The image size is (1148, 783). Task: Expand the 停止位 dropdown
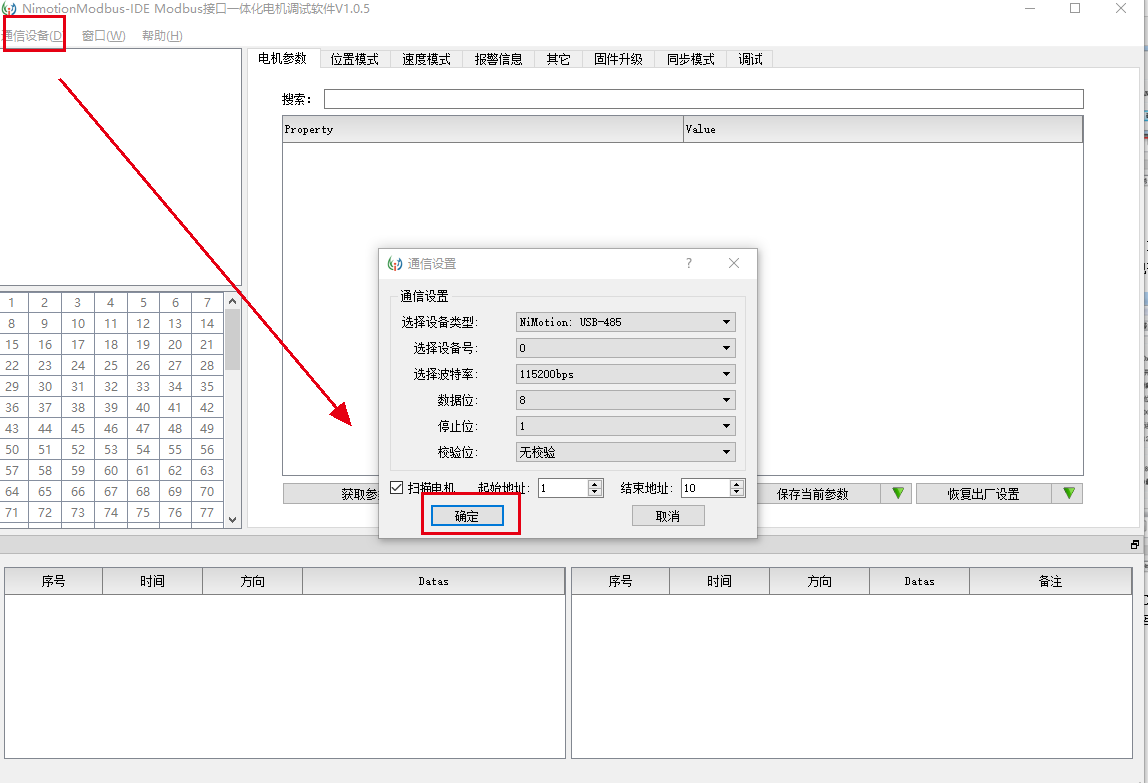tap(626, 426)
